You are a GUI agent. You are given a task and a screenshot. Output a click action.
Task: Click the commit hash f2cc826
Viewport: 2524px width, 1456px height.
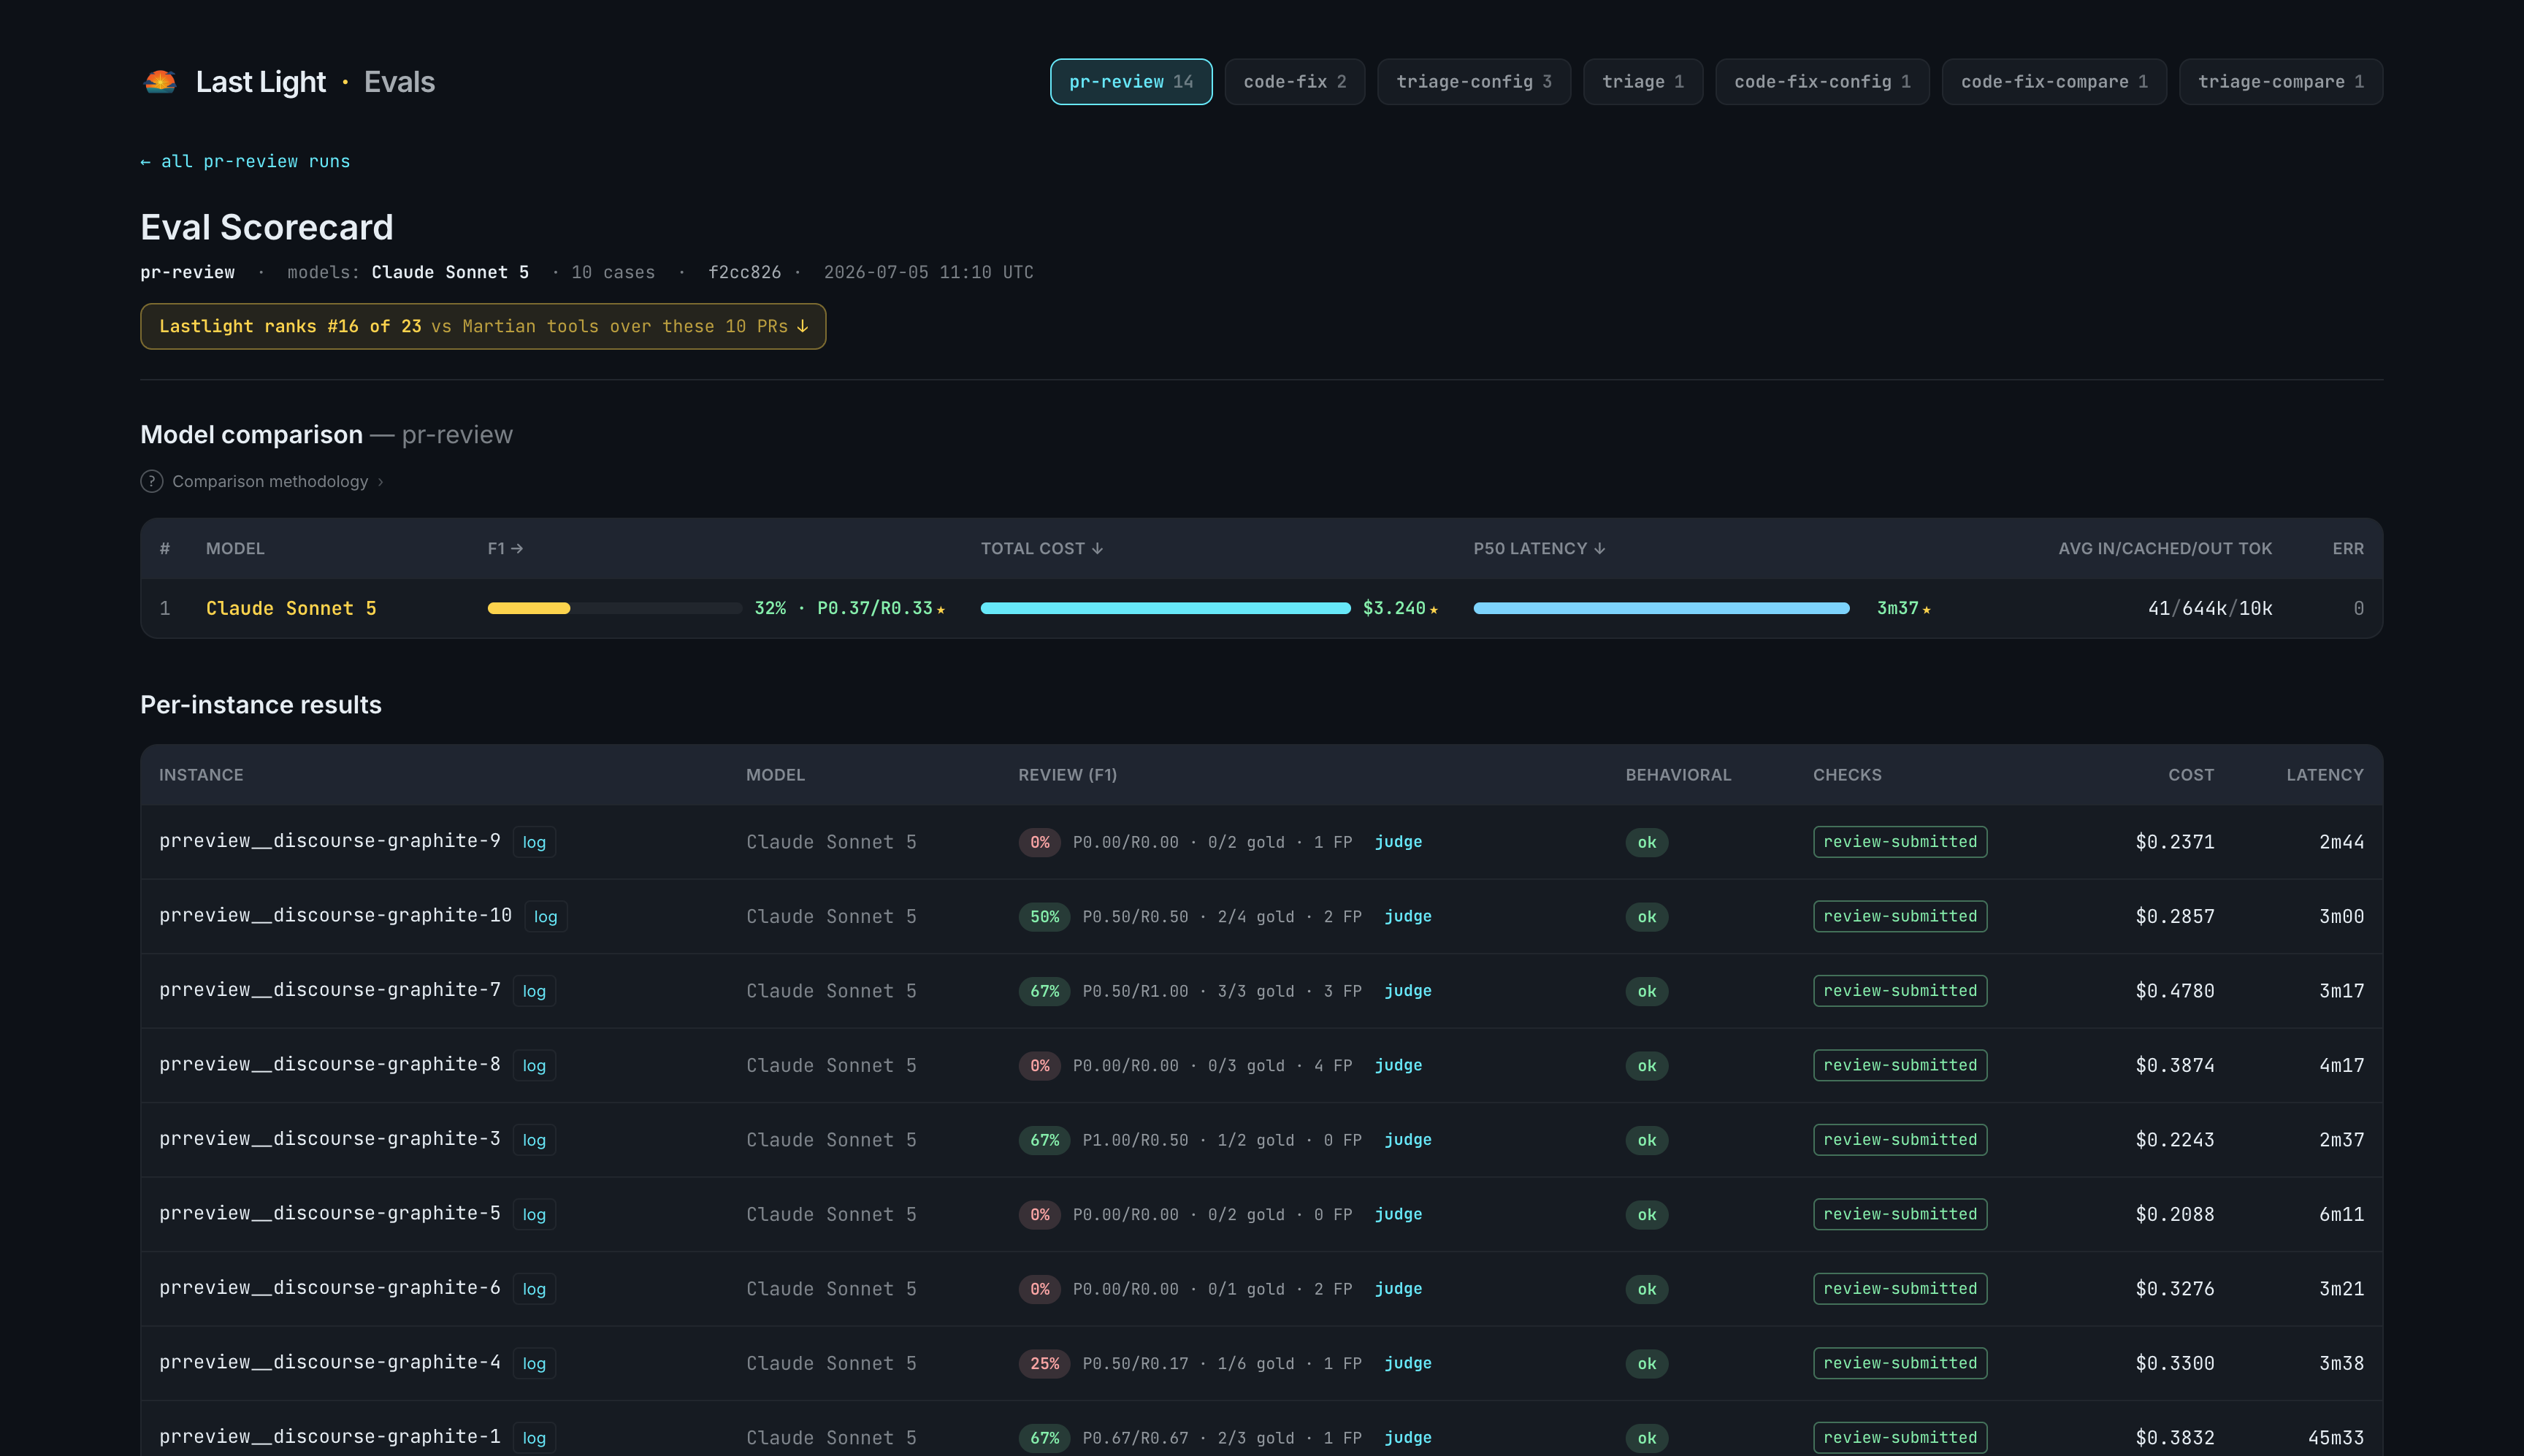(x=744, y=272)
